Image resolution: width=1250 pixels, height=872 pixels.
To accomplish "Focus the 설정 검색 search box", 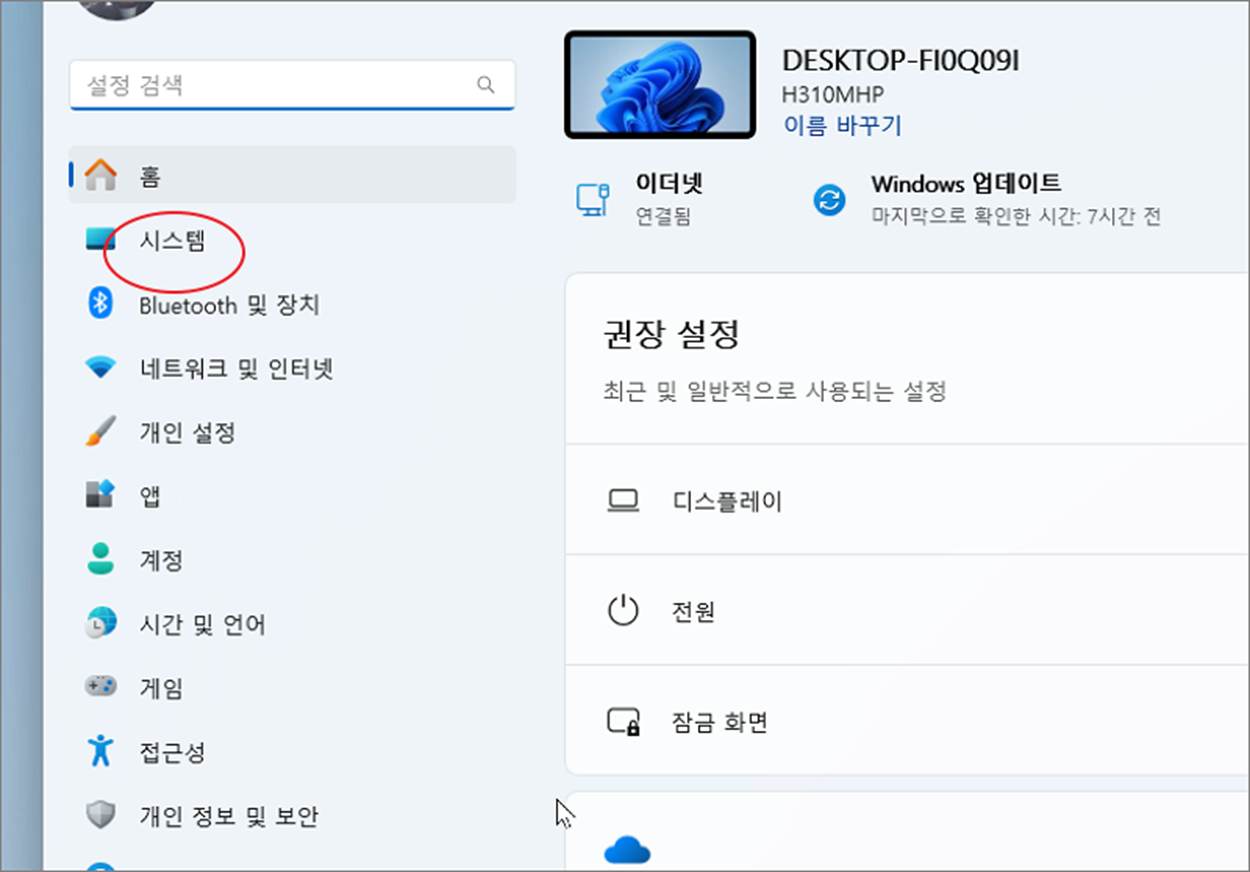I will [x=292, y=85].
